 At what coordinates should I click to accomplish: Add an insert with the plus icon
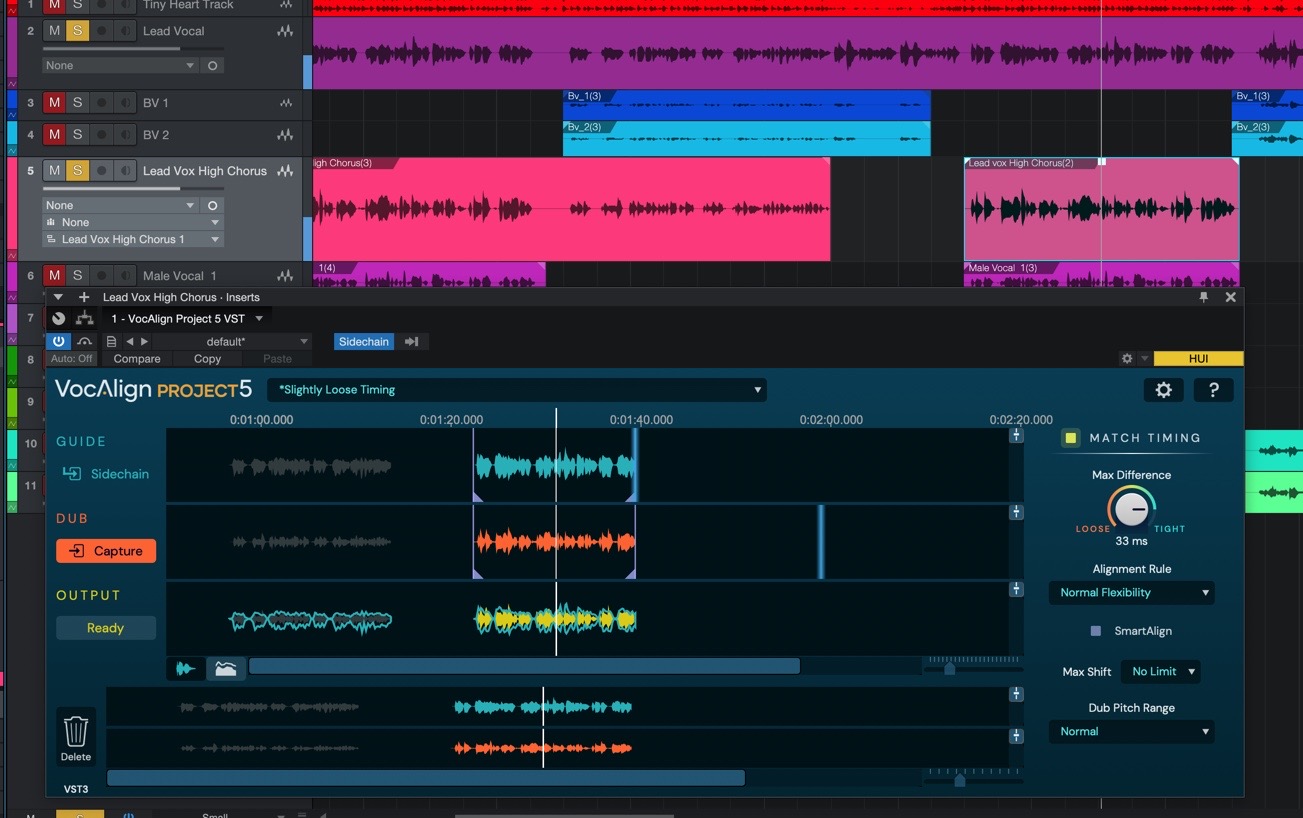pyautogui.click(x=84, y=297)
